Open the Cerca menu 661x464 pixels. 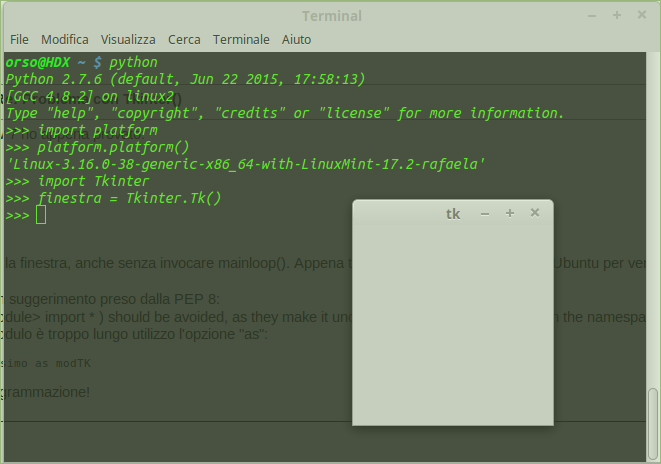184,39
